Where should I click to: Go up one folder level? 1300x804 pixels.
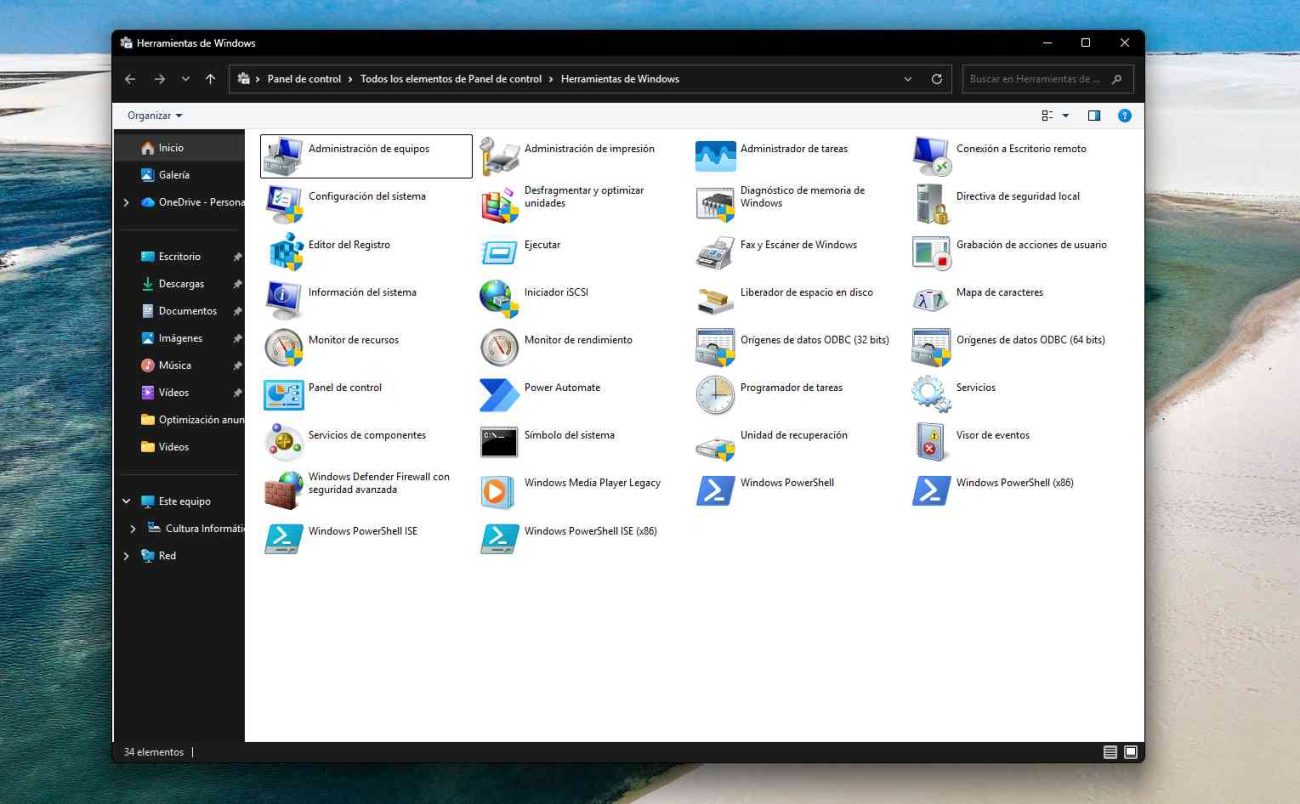tap(210, 79)
